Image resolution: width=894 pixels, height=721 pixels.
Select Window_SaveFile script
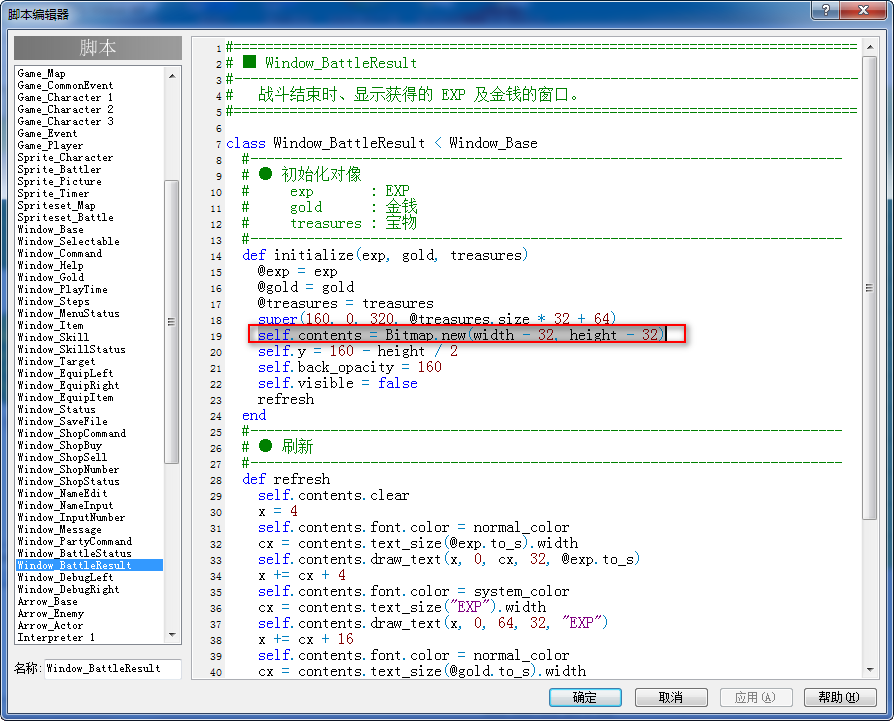(63, 421)
